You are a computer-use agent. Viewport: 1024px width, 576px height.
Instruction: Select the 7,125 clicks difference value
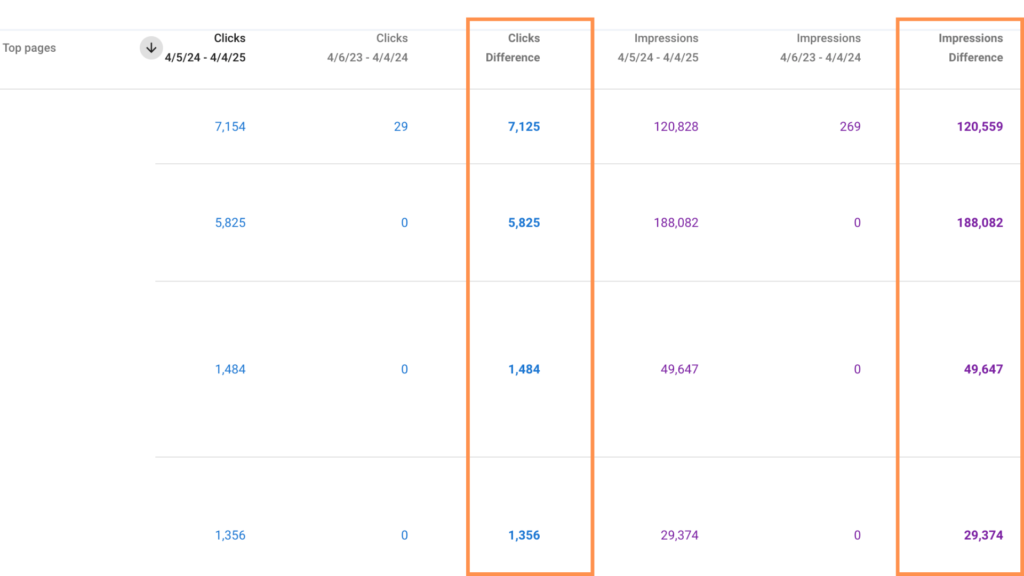tap(524, 127)
